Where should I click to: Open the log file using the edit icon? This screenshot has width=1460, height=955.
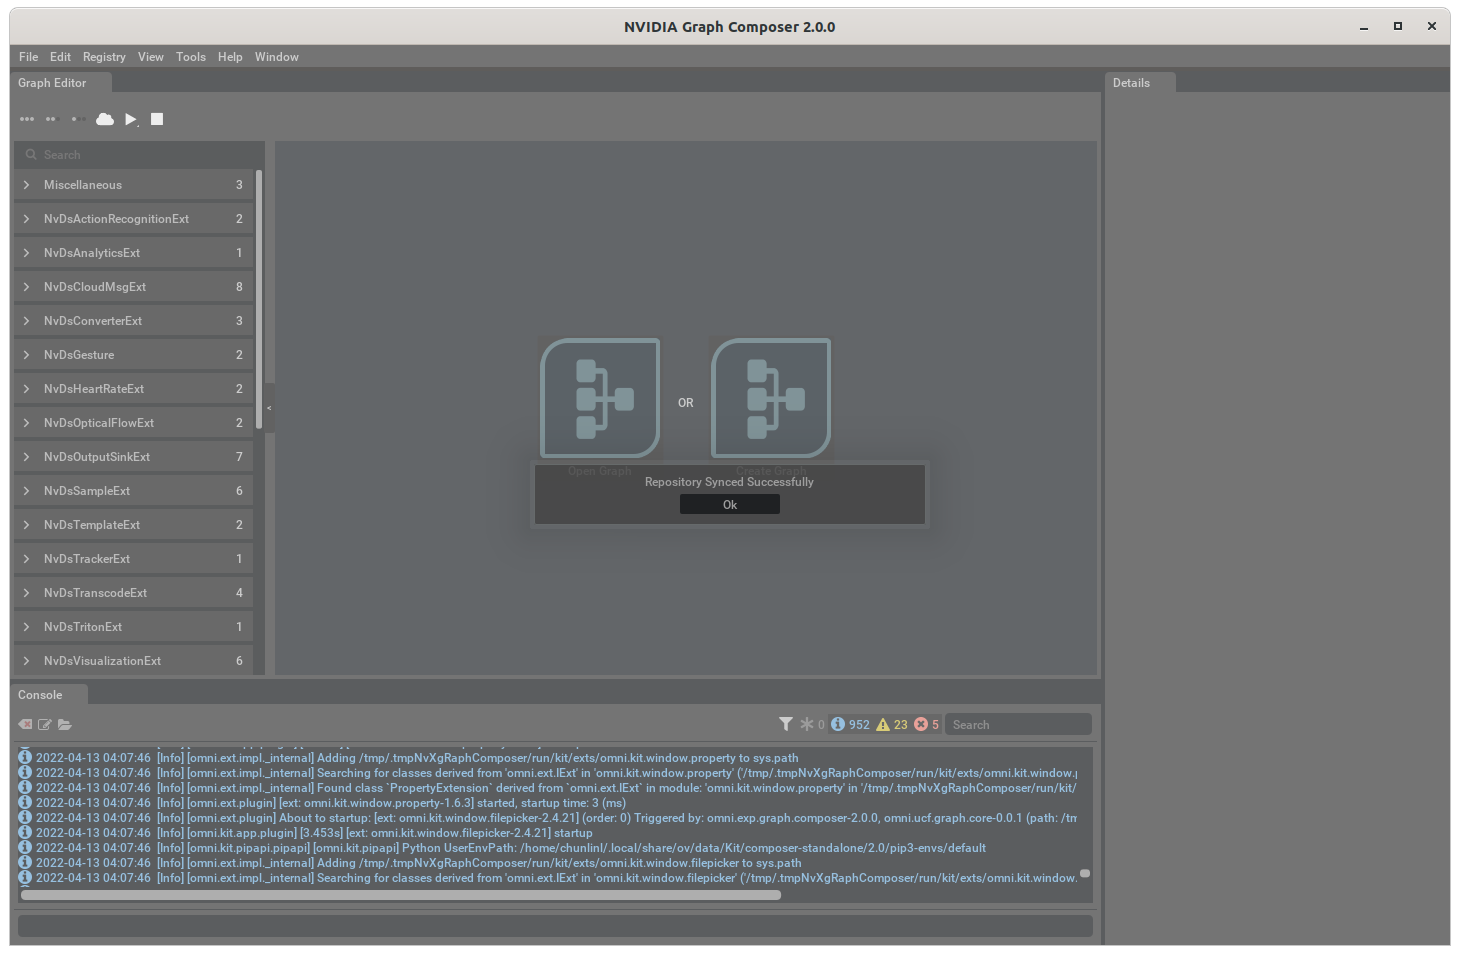44,724
